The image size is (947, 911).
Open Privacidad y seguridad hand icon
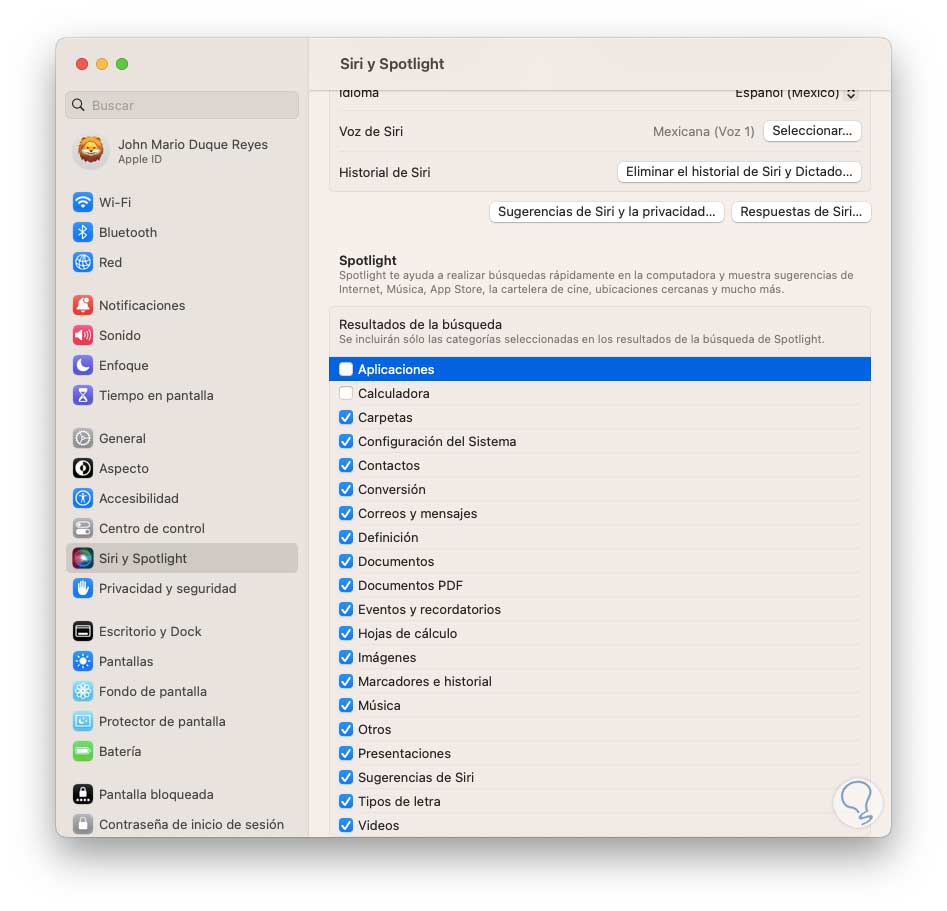(x=83, y=588)
